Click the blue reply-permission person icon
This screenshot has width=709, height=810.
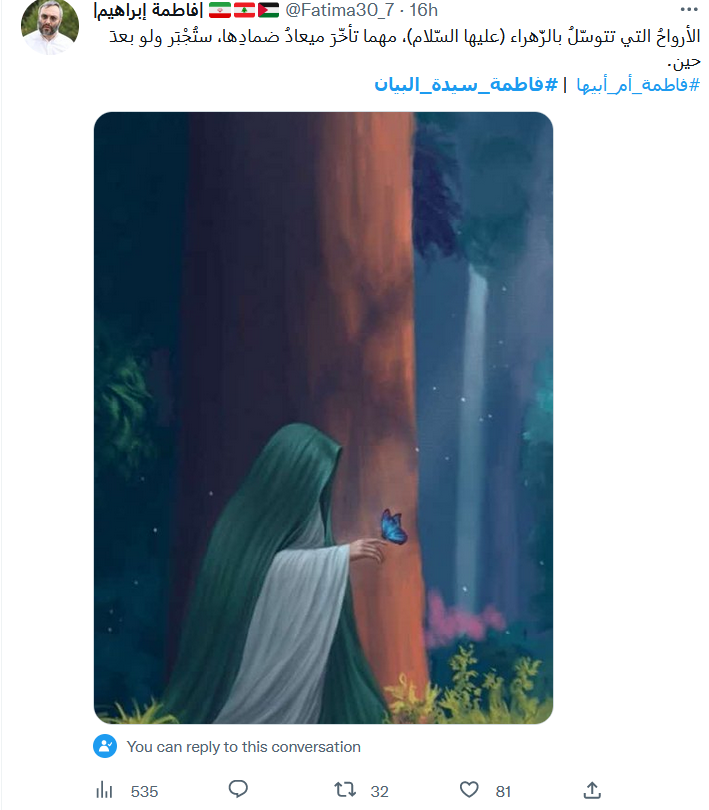(x=105, y=746)
